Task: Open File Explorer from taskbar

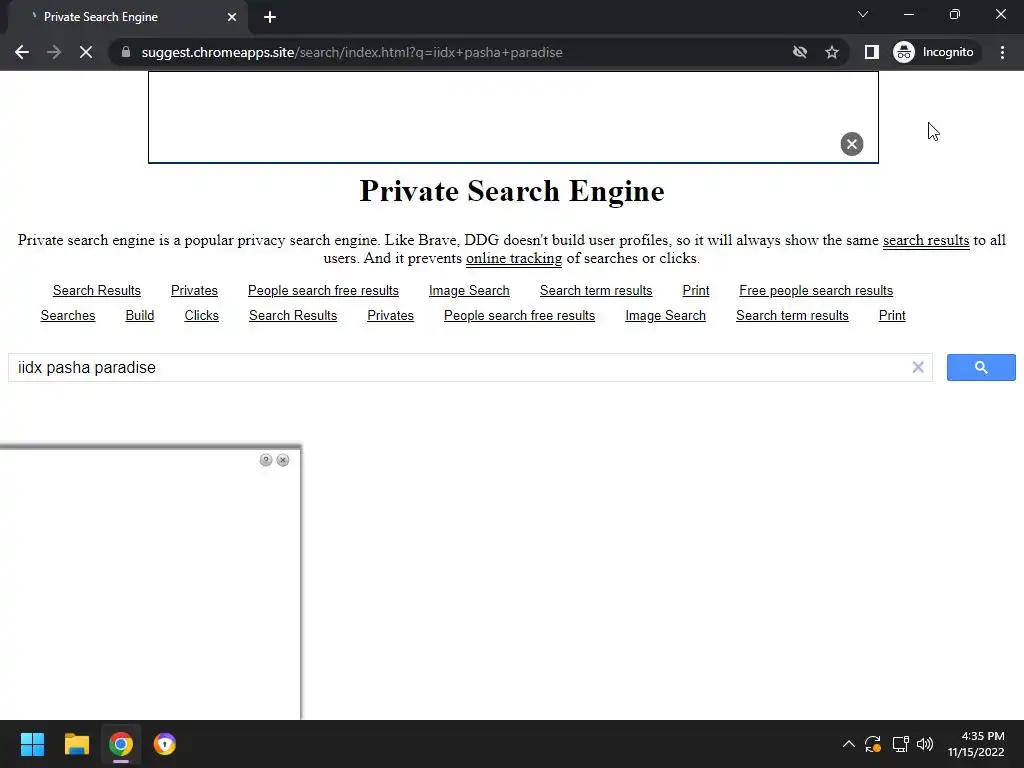Action: [x=76, y=744]
